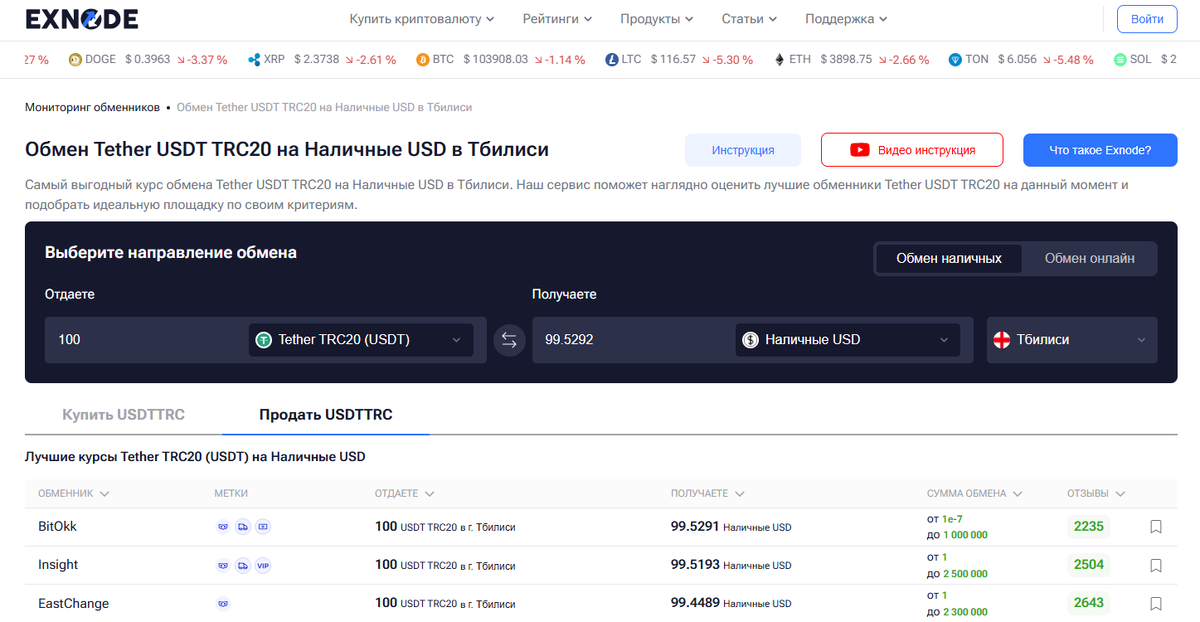Bookmark the BitOkk exchanger
1200x622 pixels.
coord(1155,526)
